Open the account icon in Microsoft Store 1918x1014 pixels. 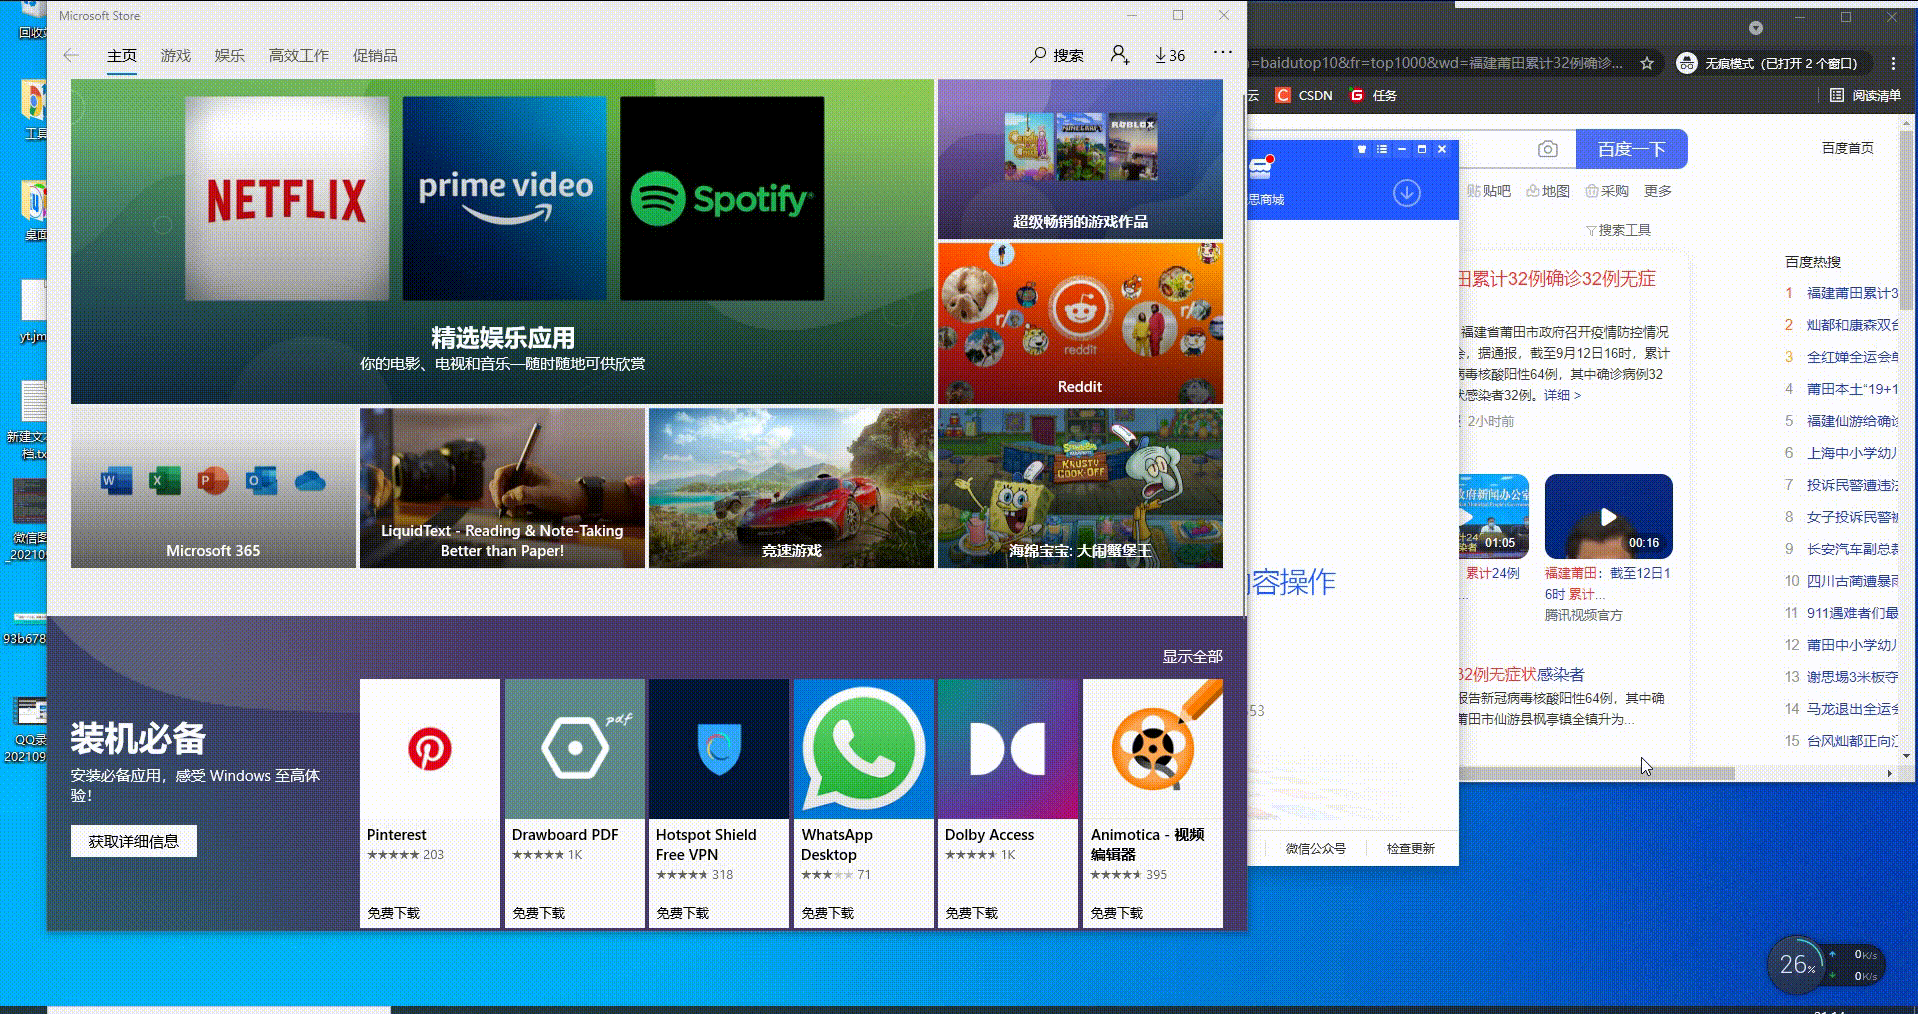(1120, 55)
